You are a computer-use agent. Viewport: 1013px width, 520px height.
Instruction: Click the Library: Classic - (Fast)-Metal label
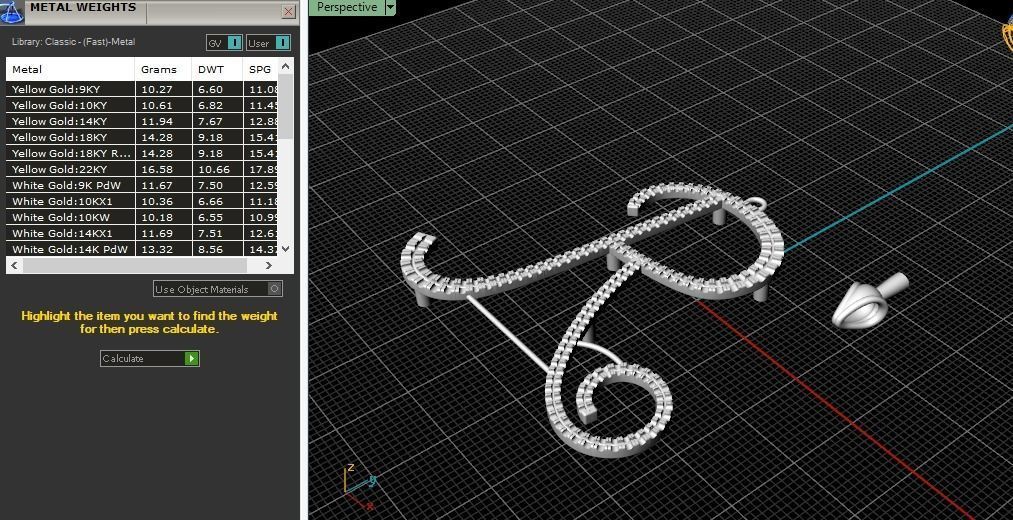pyautogui.click(x=74, y=42)
